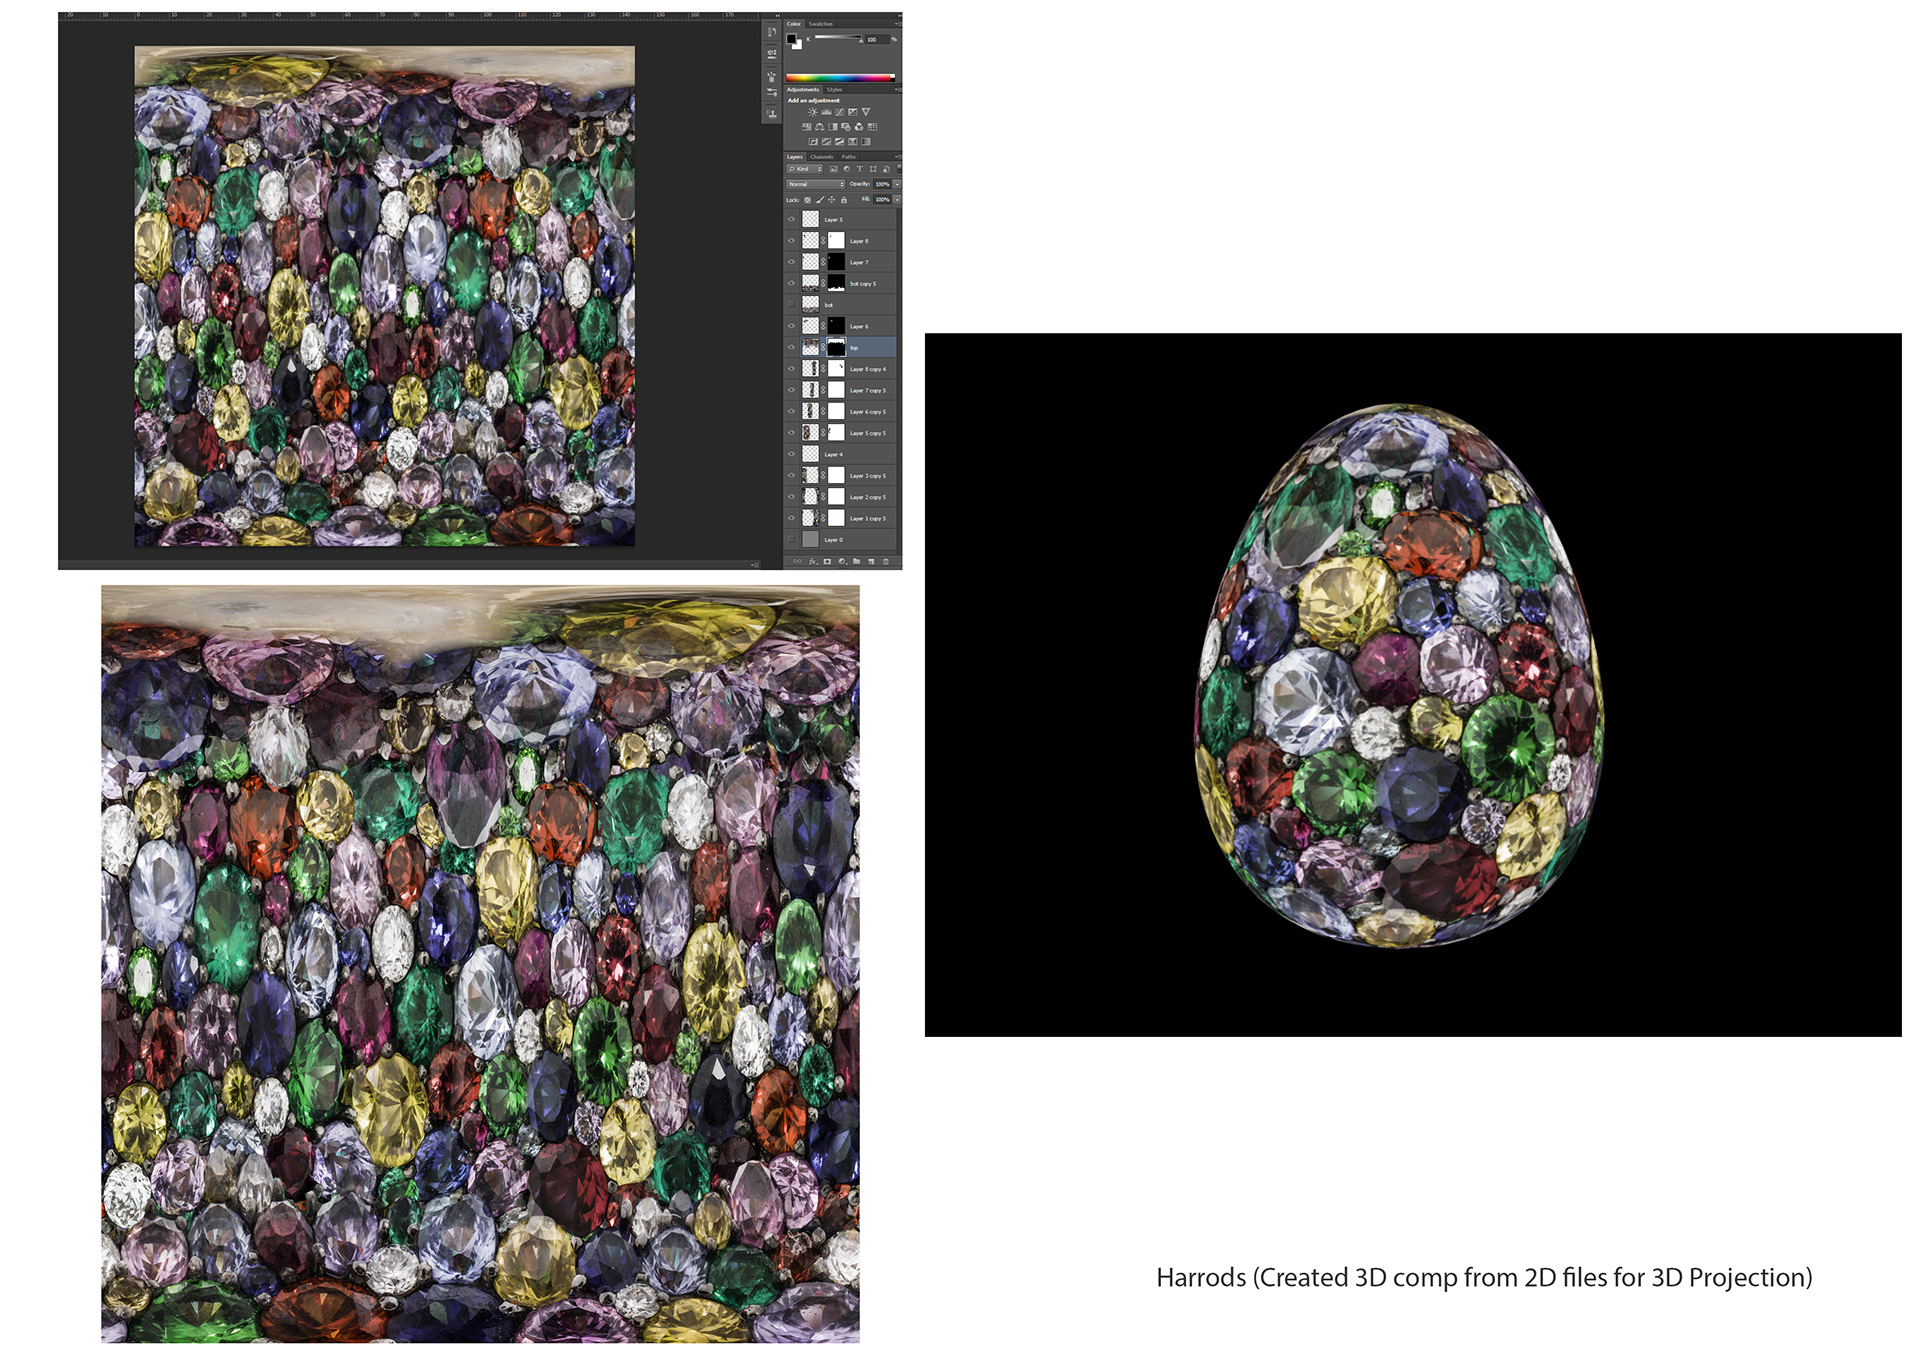The height and width of the screenshot is (1357, 1920).
Task: Open the layer Kind filter dropdown
Action: (805, 169)
